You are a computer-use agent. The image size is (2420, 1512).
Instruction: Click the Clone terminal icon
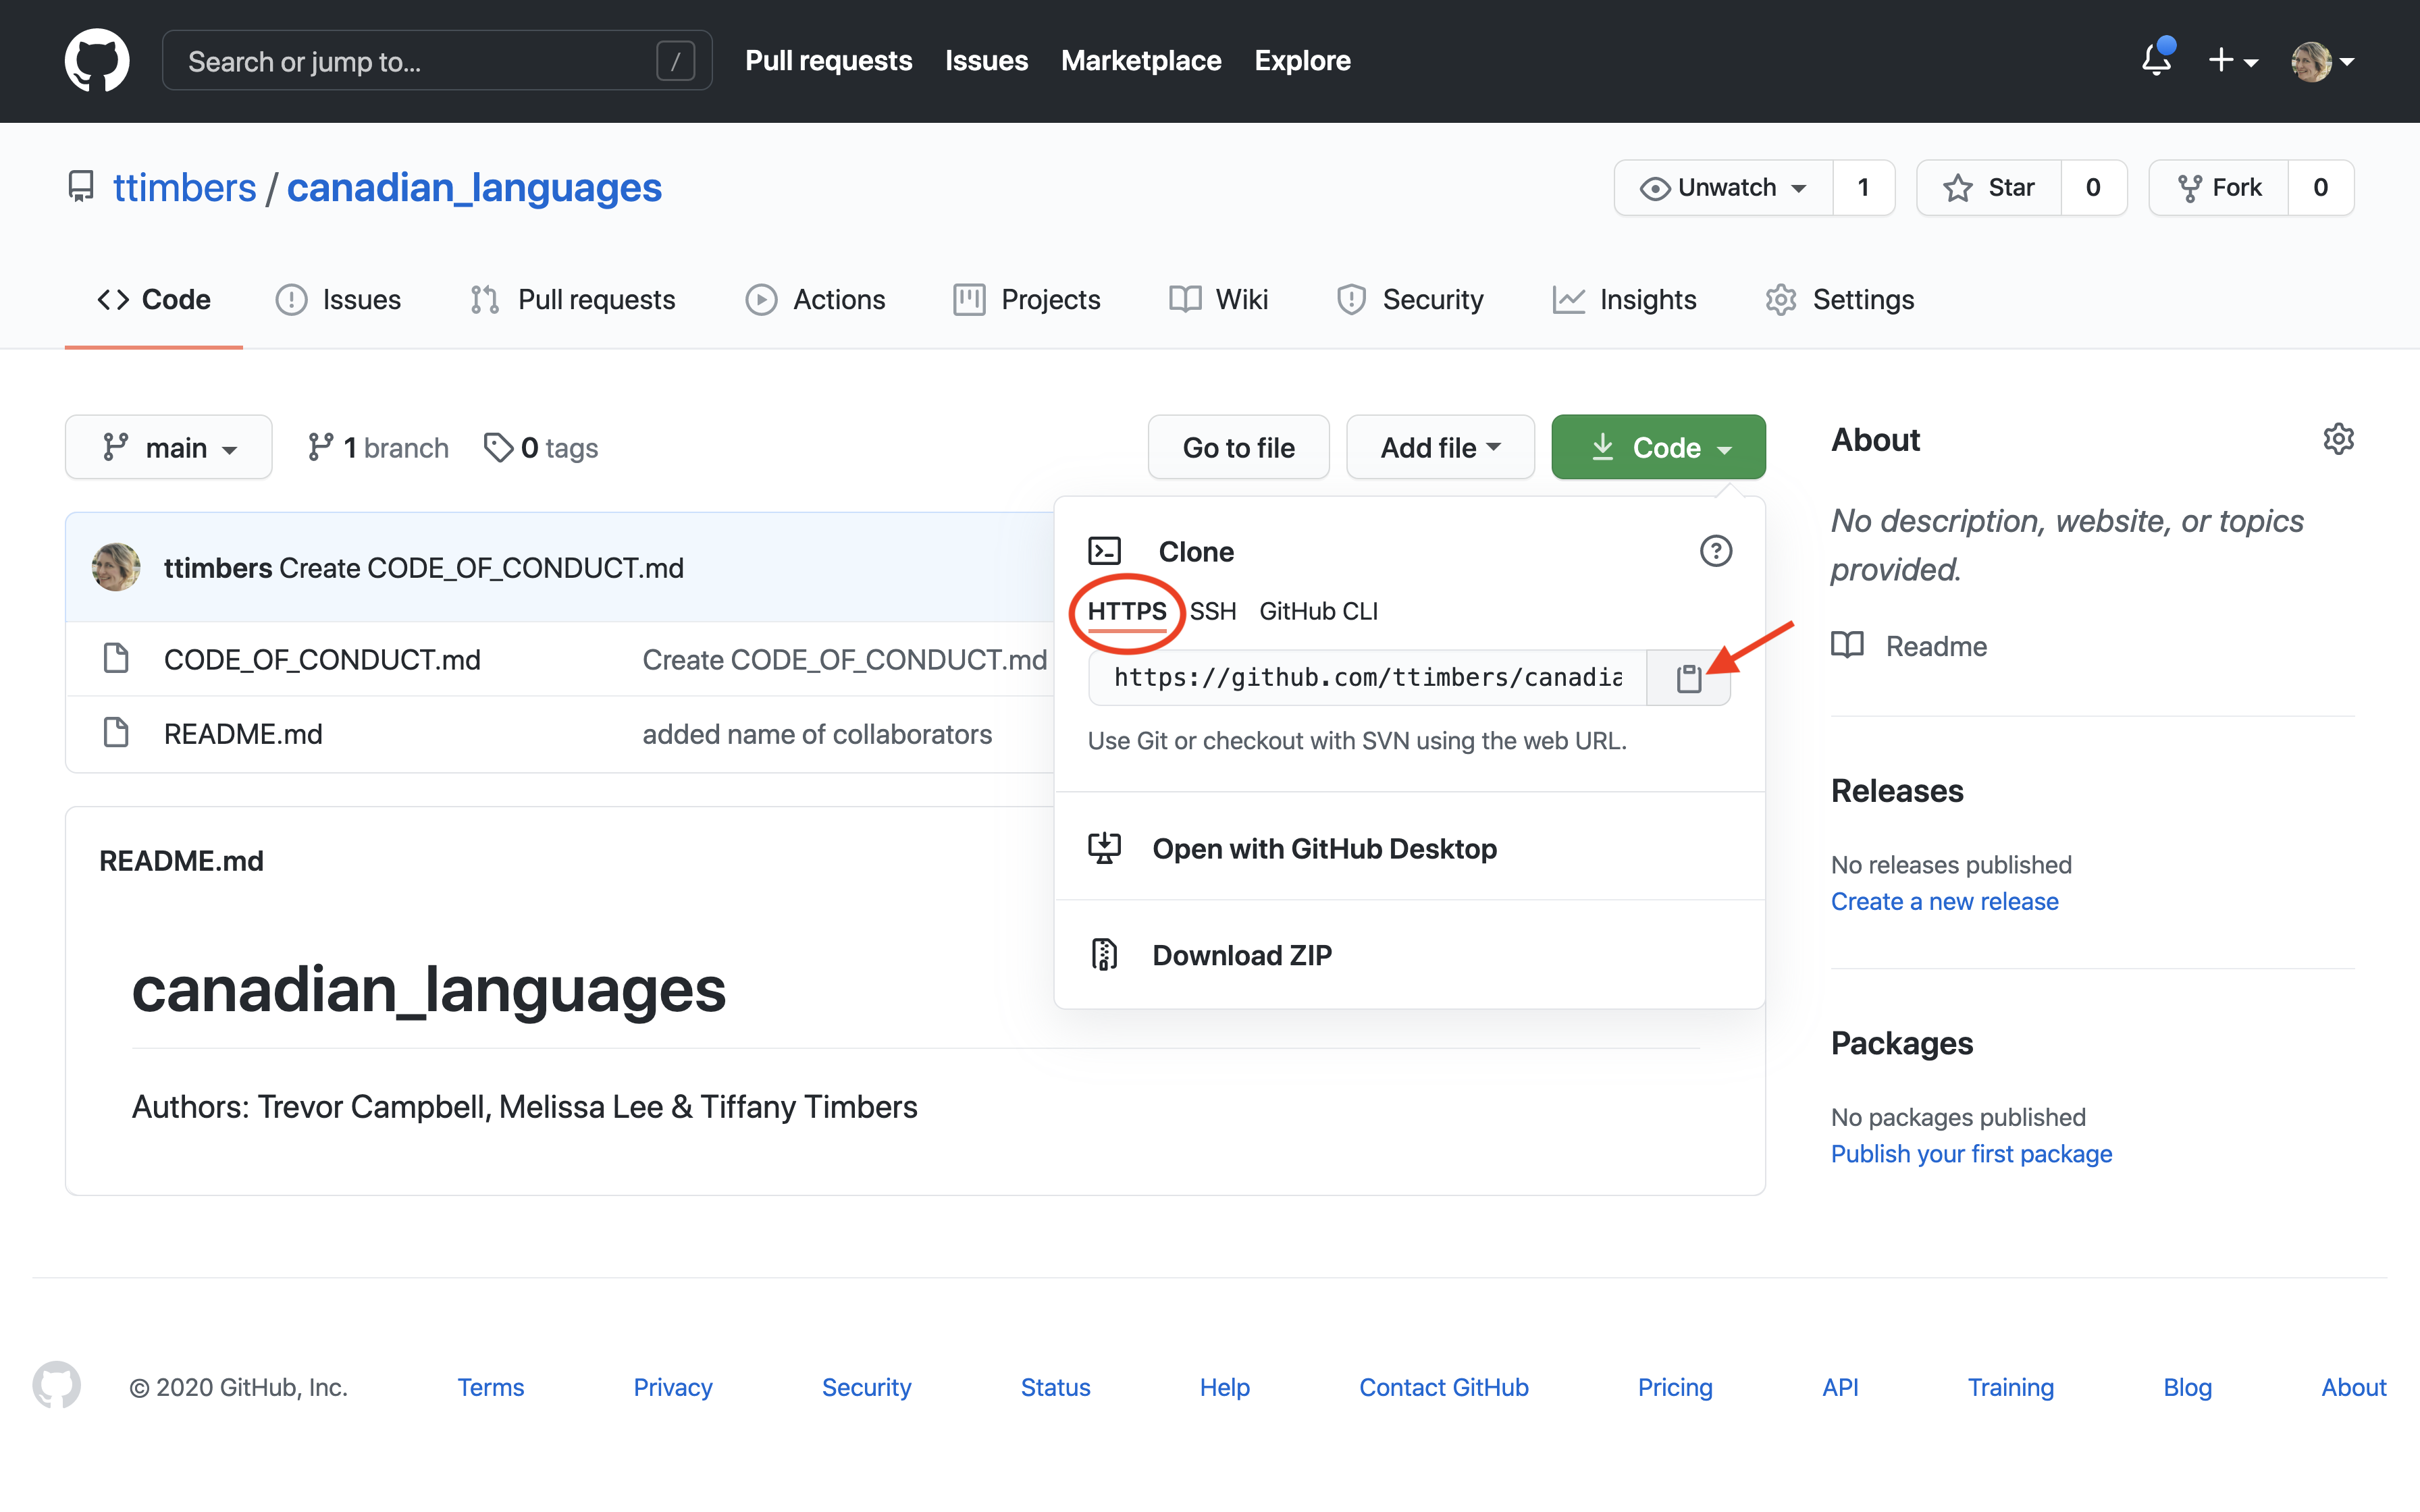[1105, 551]
